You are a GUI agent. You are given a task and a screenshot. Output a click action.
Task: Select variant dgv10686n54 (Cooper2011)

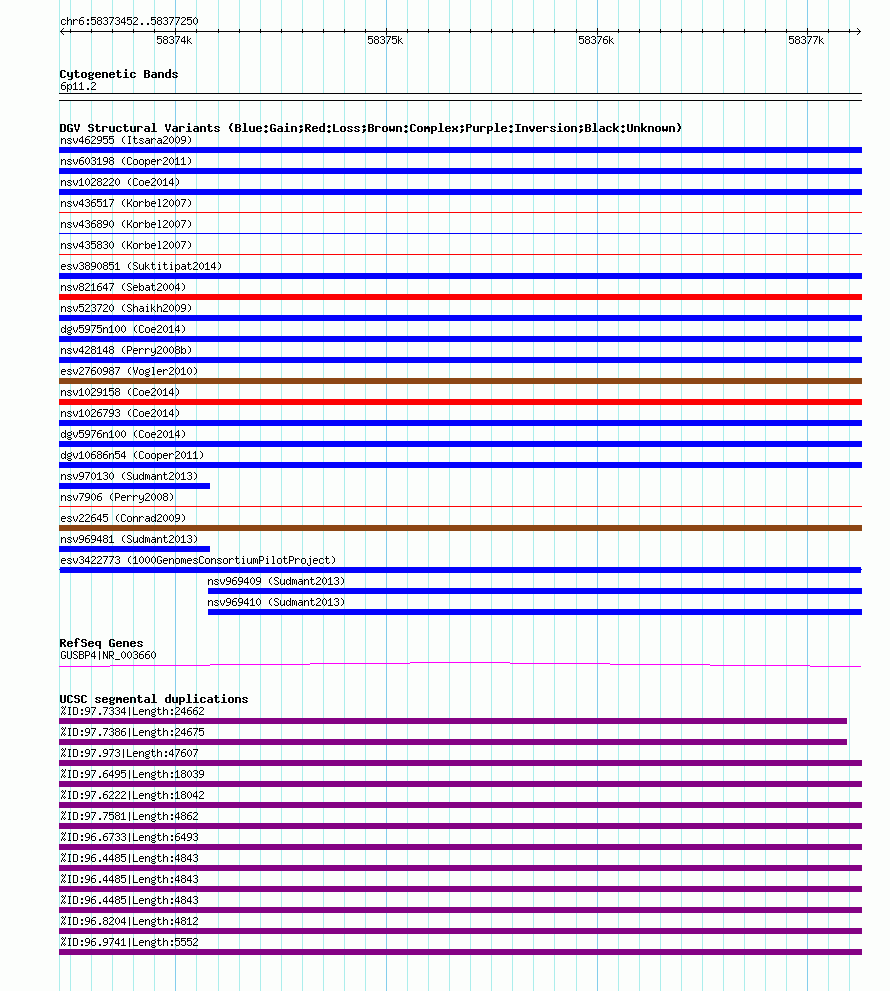pyautogui.click(x=132, y=455)
